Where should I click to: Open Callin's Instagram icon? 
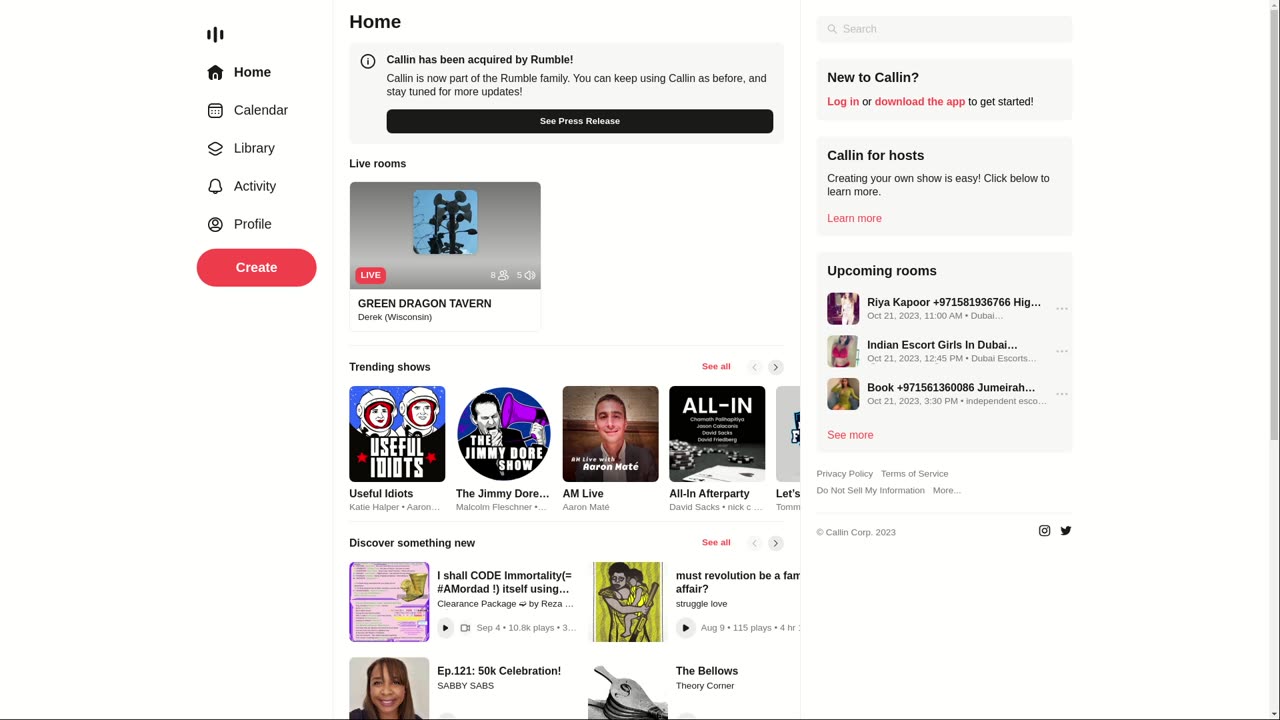pos(1044,531)
